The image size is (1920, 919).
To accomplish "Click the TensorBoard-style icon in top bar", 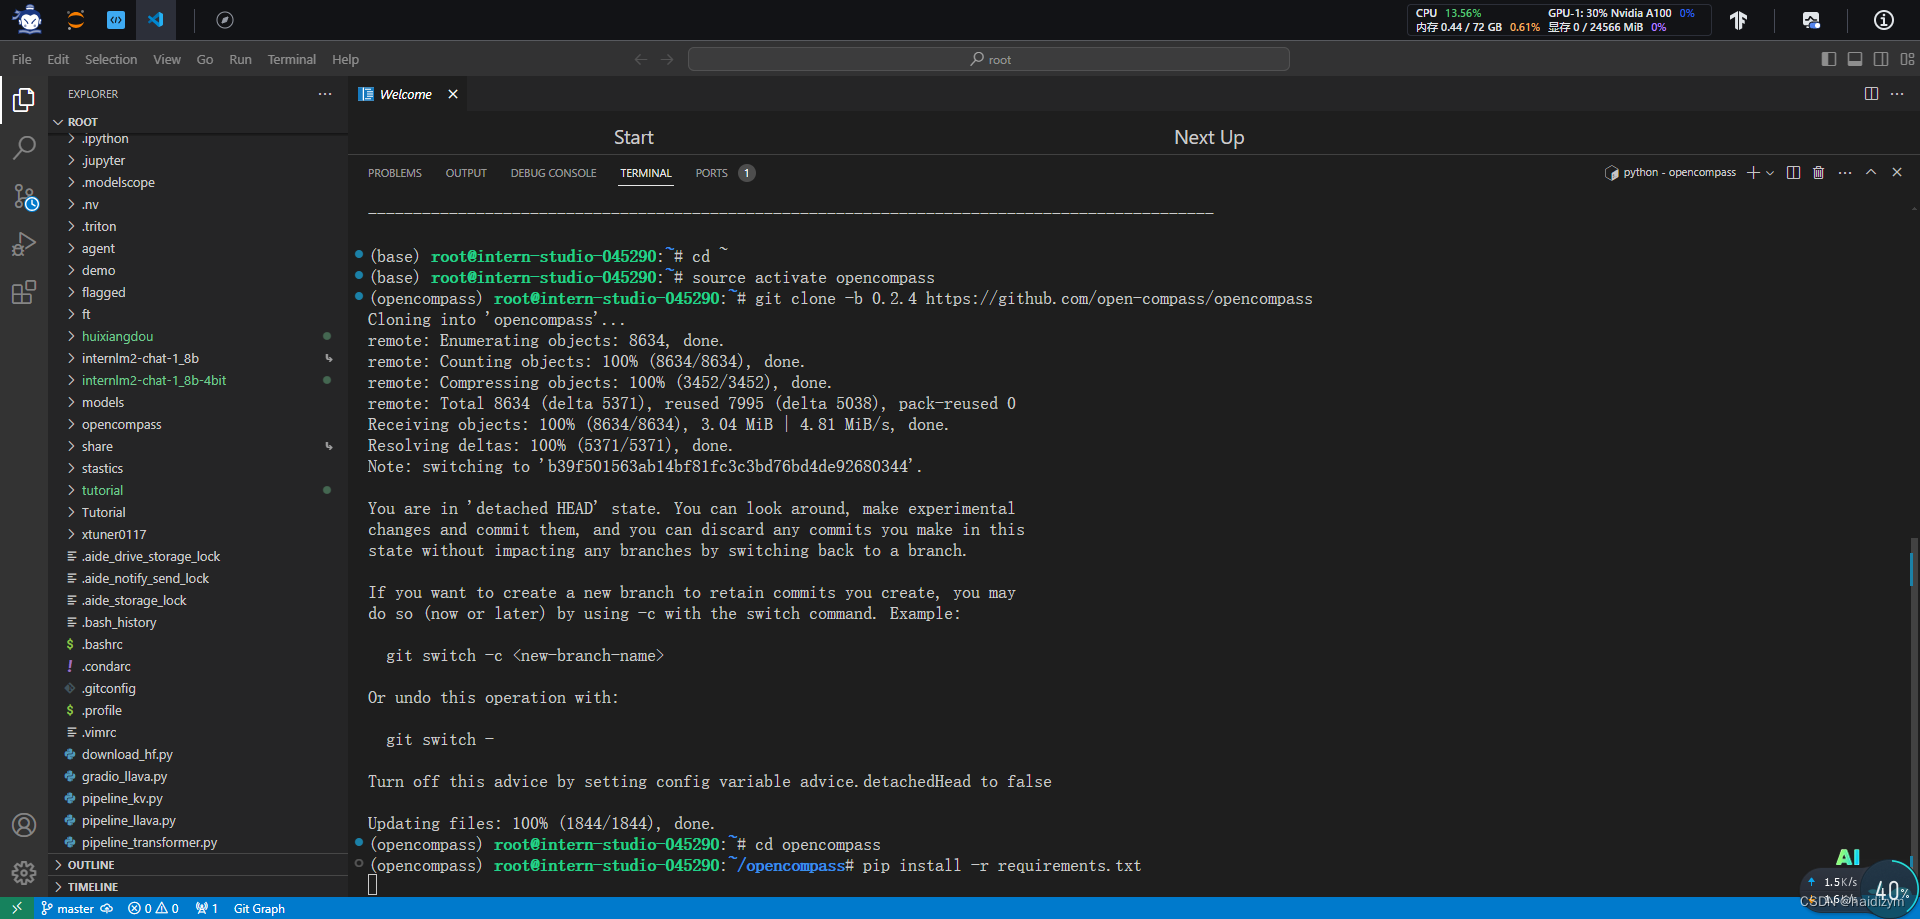I will (x=1738, y=19).
